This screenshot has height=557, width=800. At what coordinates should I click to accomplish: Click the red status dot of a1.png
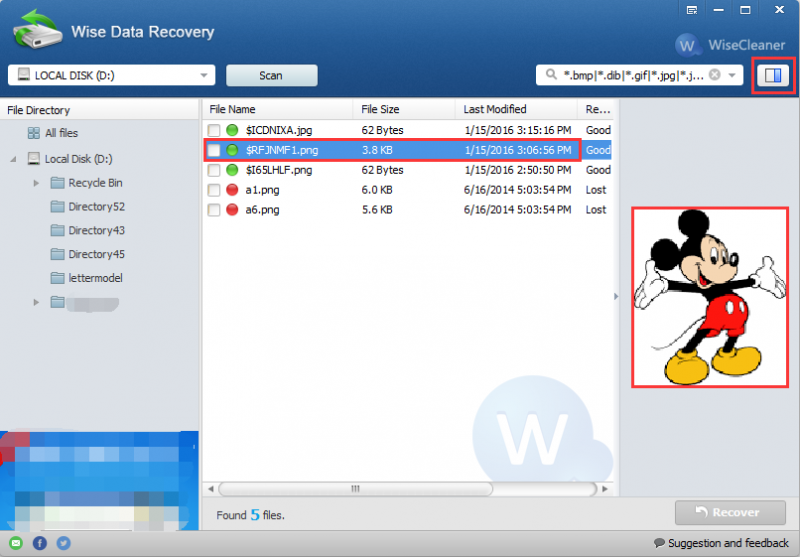coord(232,190)
